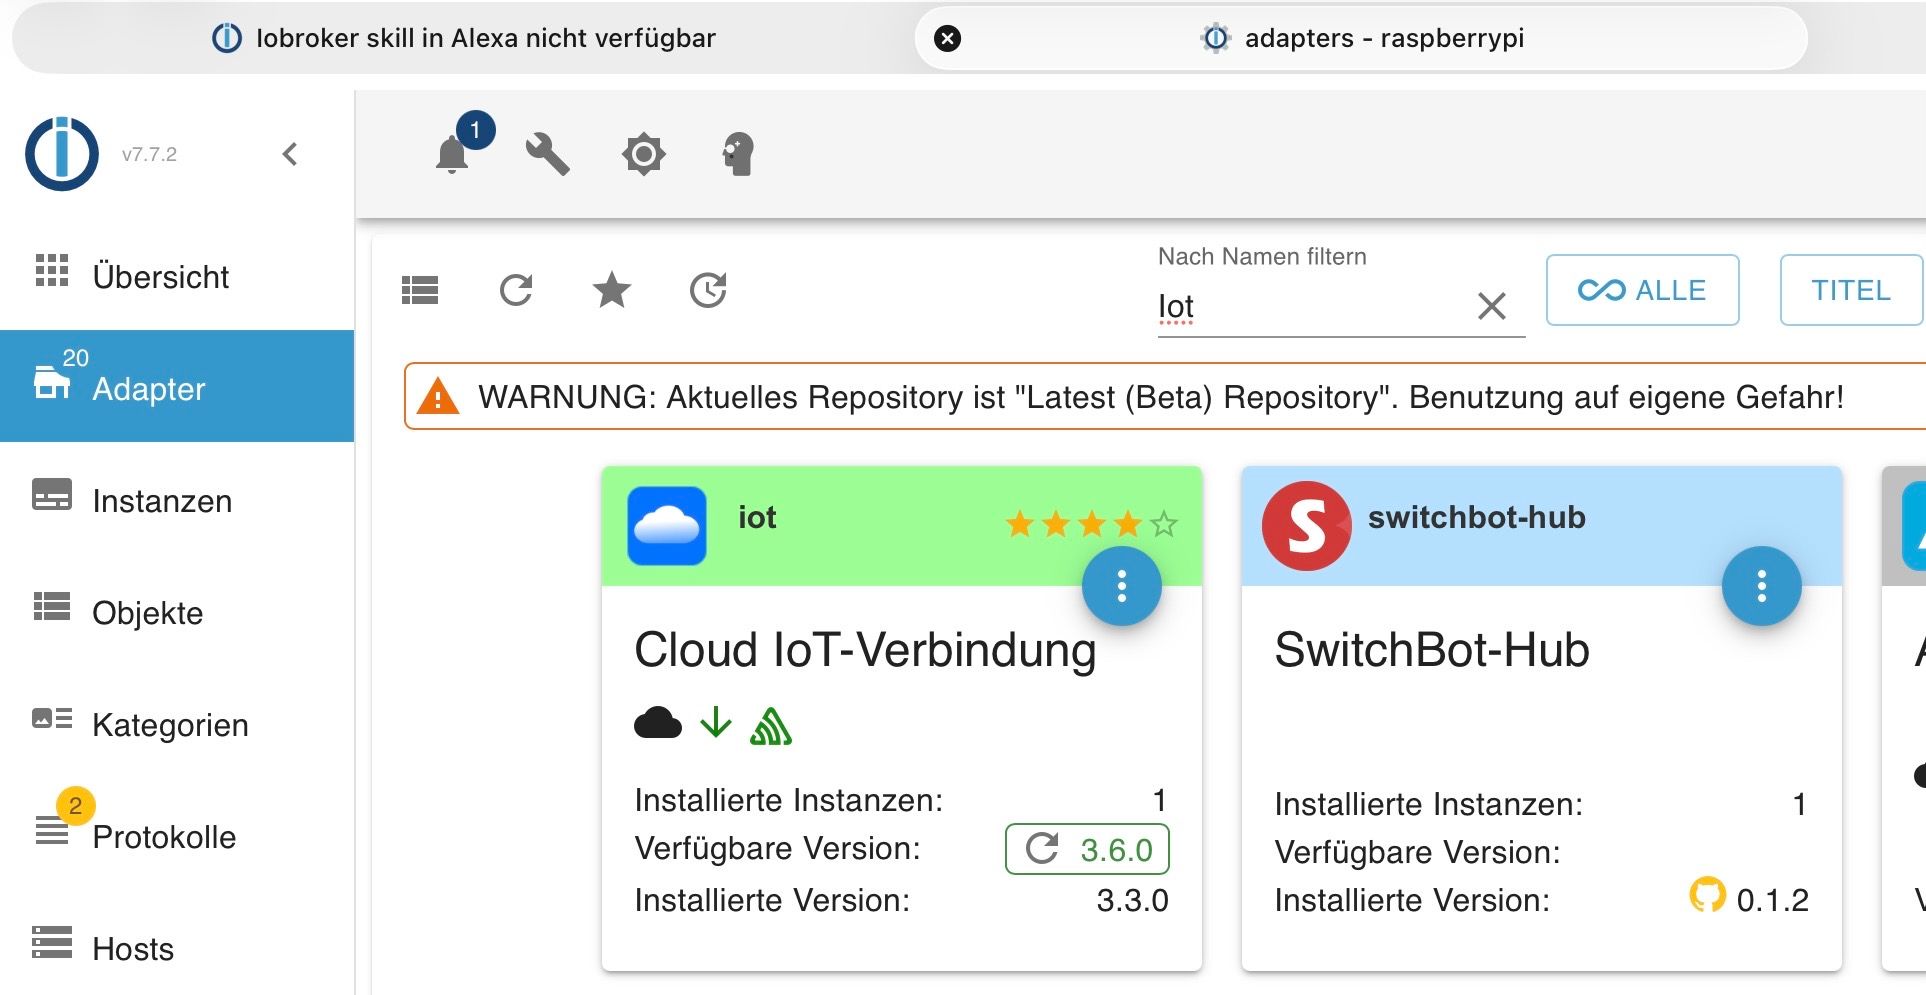Update iot adapter to version 3.6.0
The width and height of the screenshot is (1926, 995).
[1087, 849]
